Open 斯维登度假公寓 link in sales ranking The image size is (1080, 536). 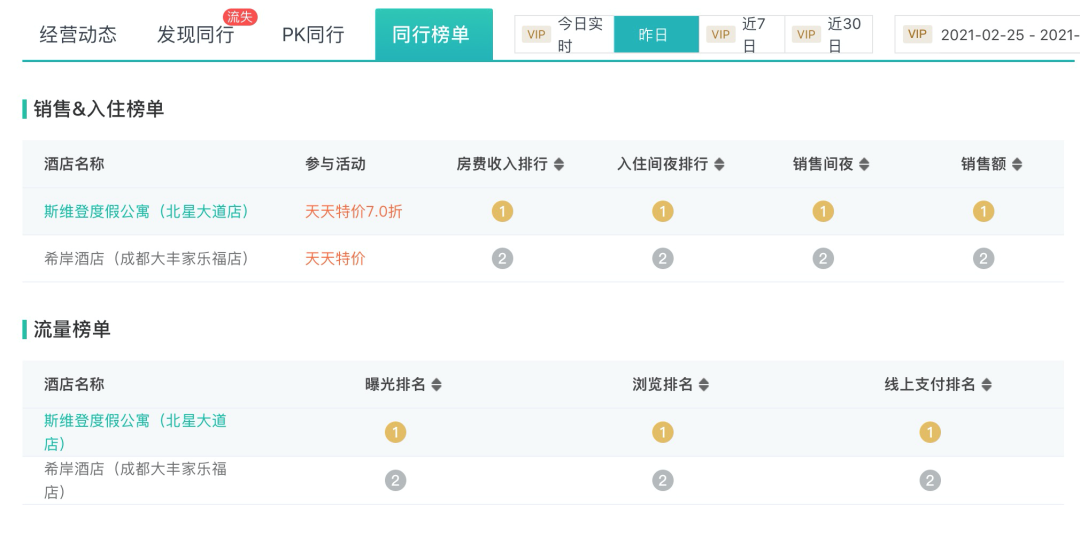[146, 212]
